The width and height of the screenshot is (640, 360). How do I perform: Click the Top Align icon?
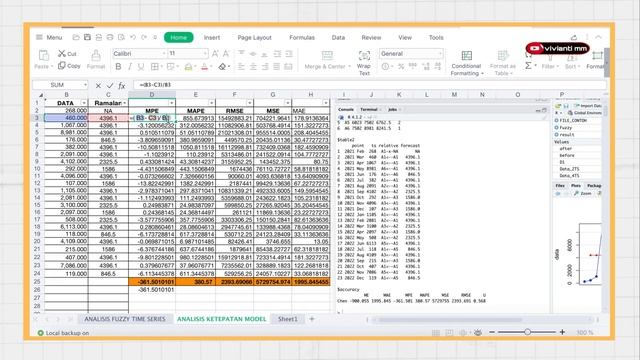coord(241,53)
